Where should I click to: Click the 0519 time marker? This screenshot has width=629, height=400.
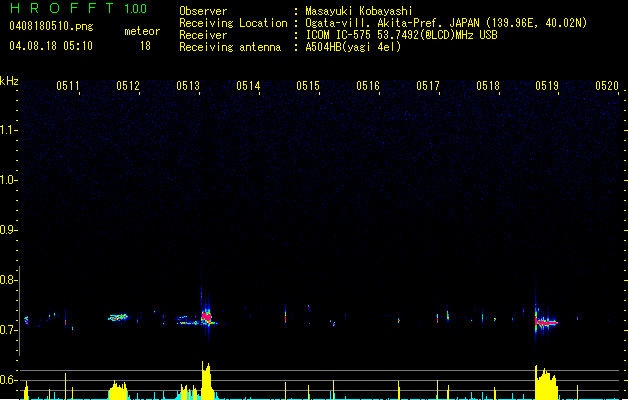547,85
